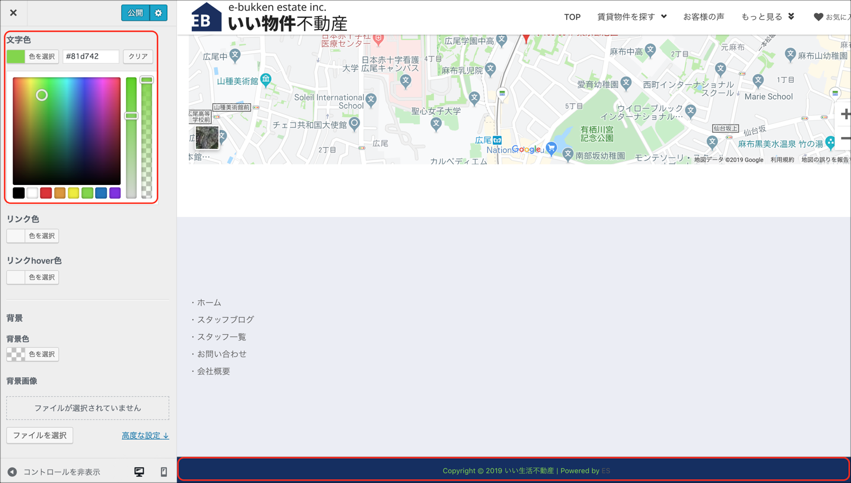851x483 pixels.
Task: Click the 公開 publish button
Action: click(135, 13)
